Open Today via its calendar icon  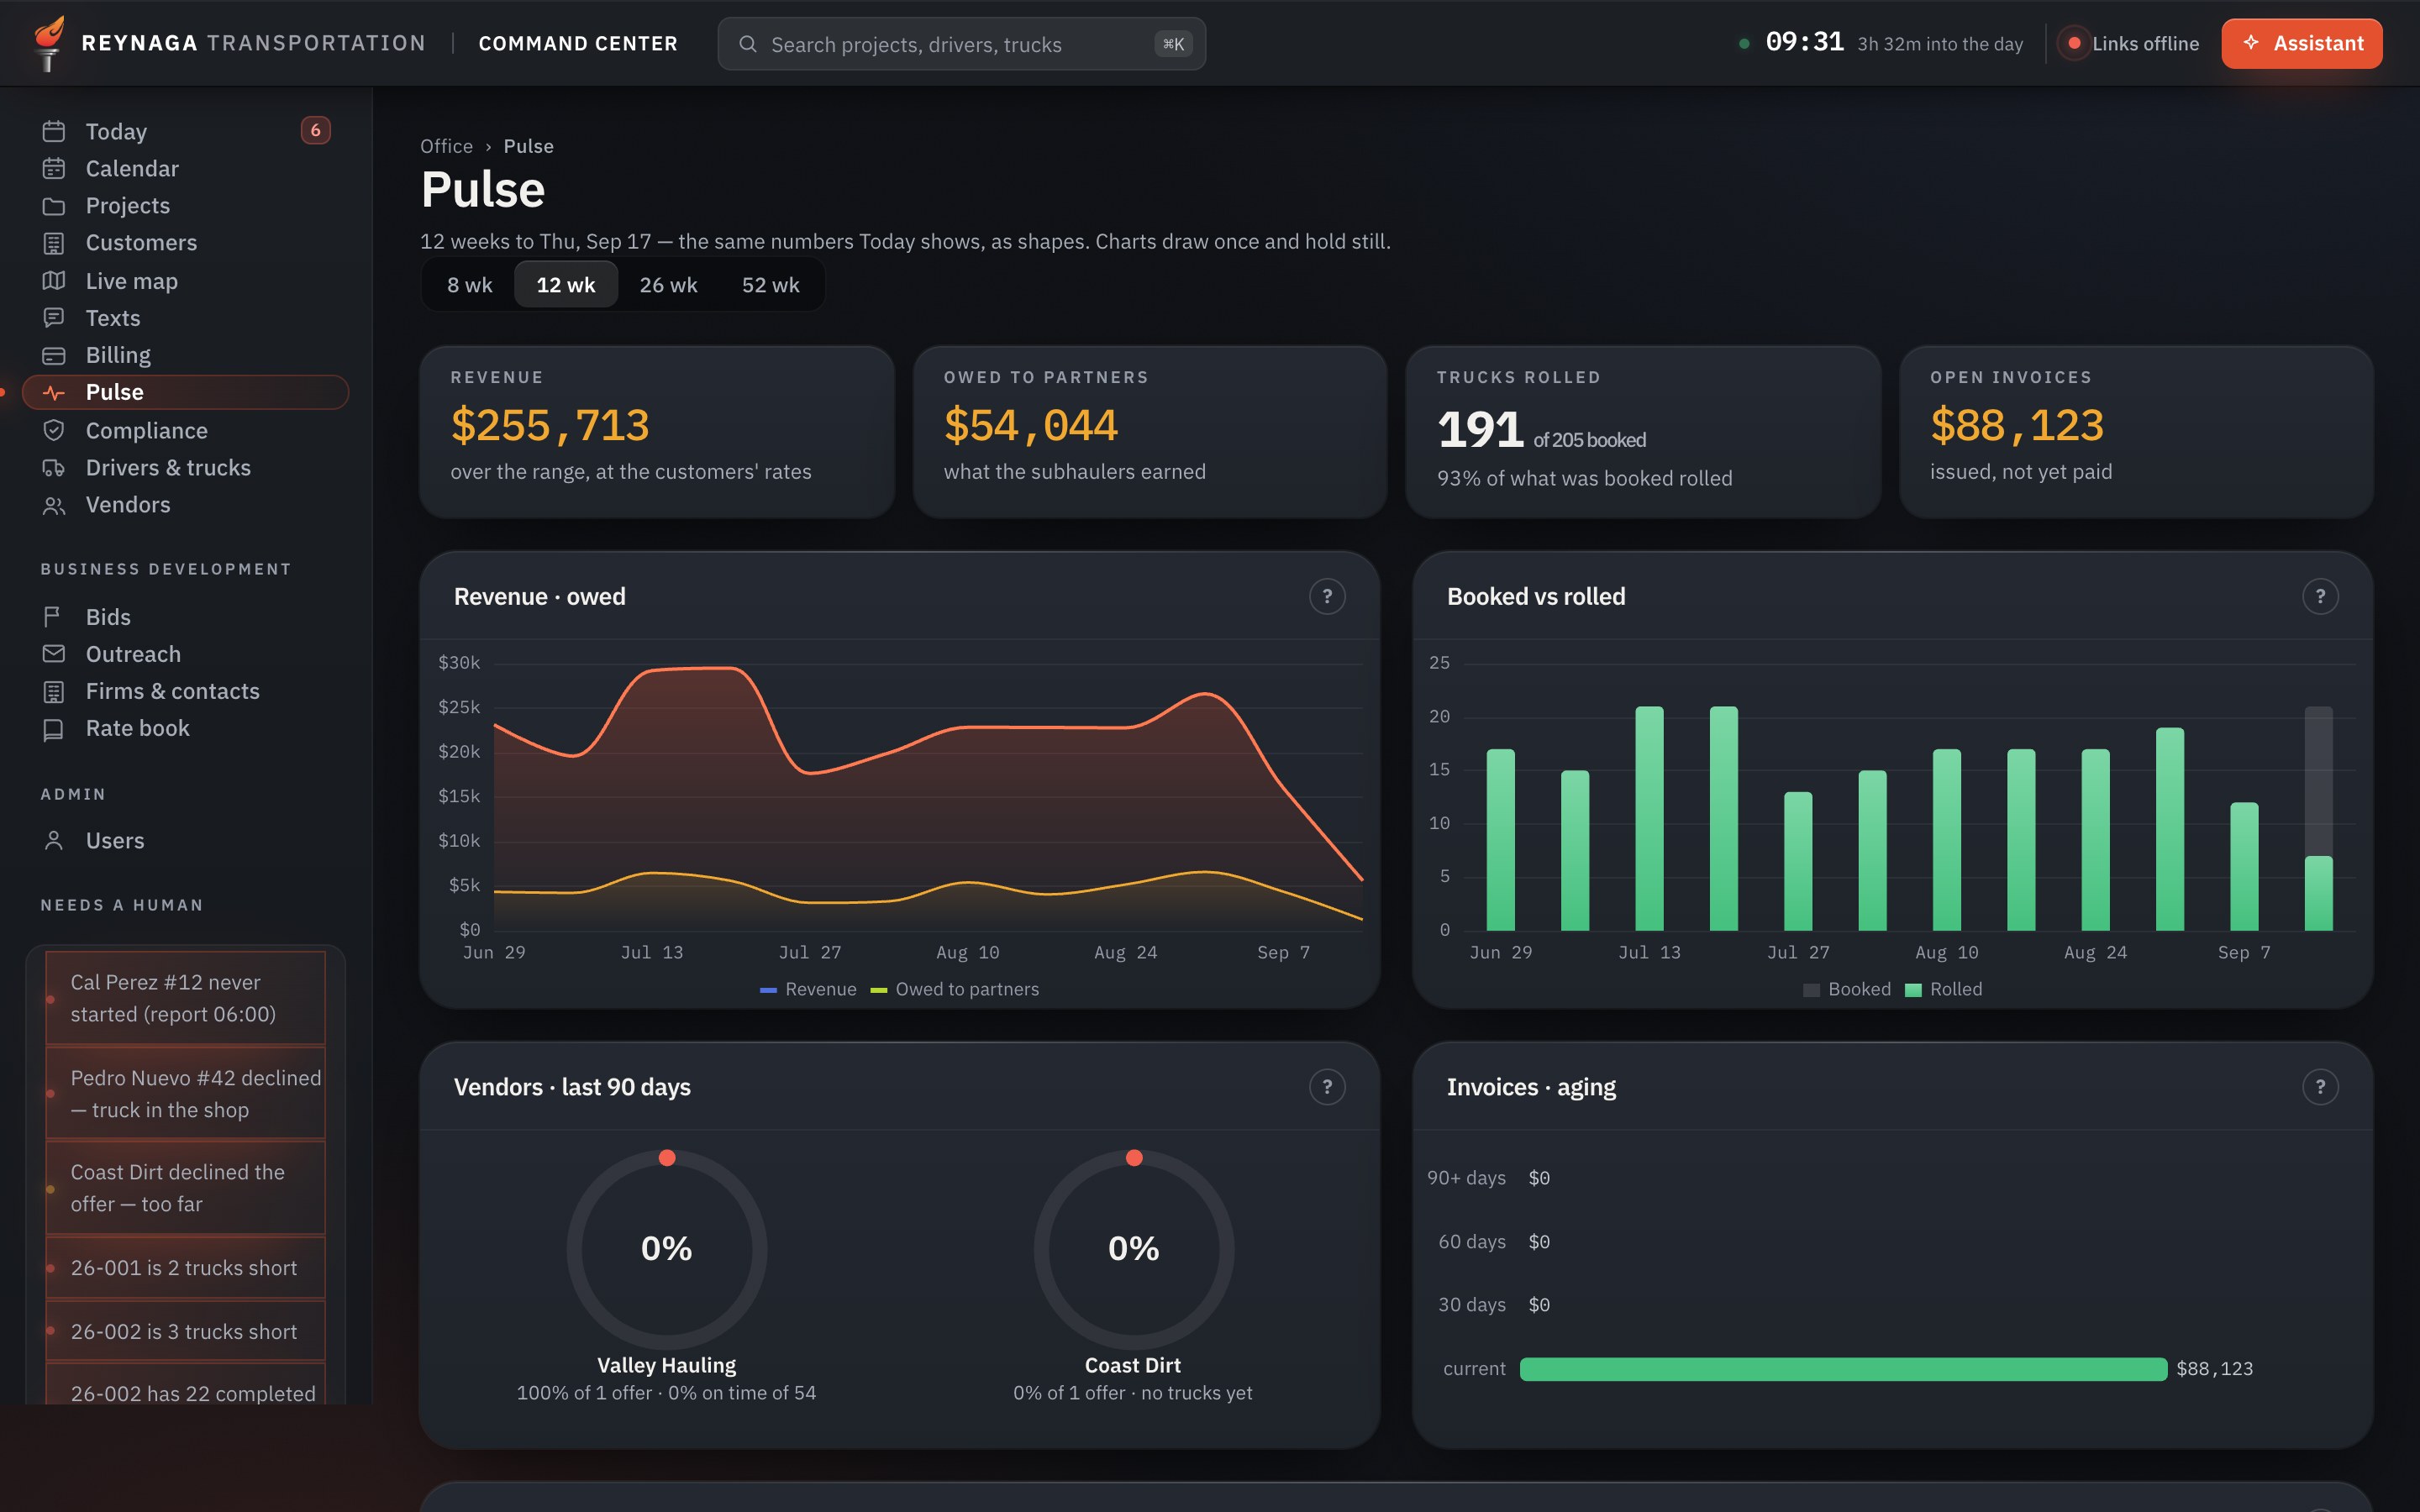54,131
